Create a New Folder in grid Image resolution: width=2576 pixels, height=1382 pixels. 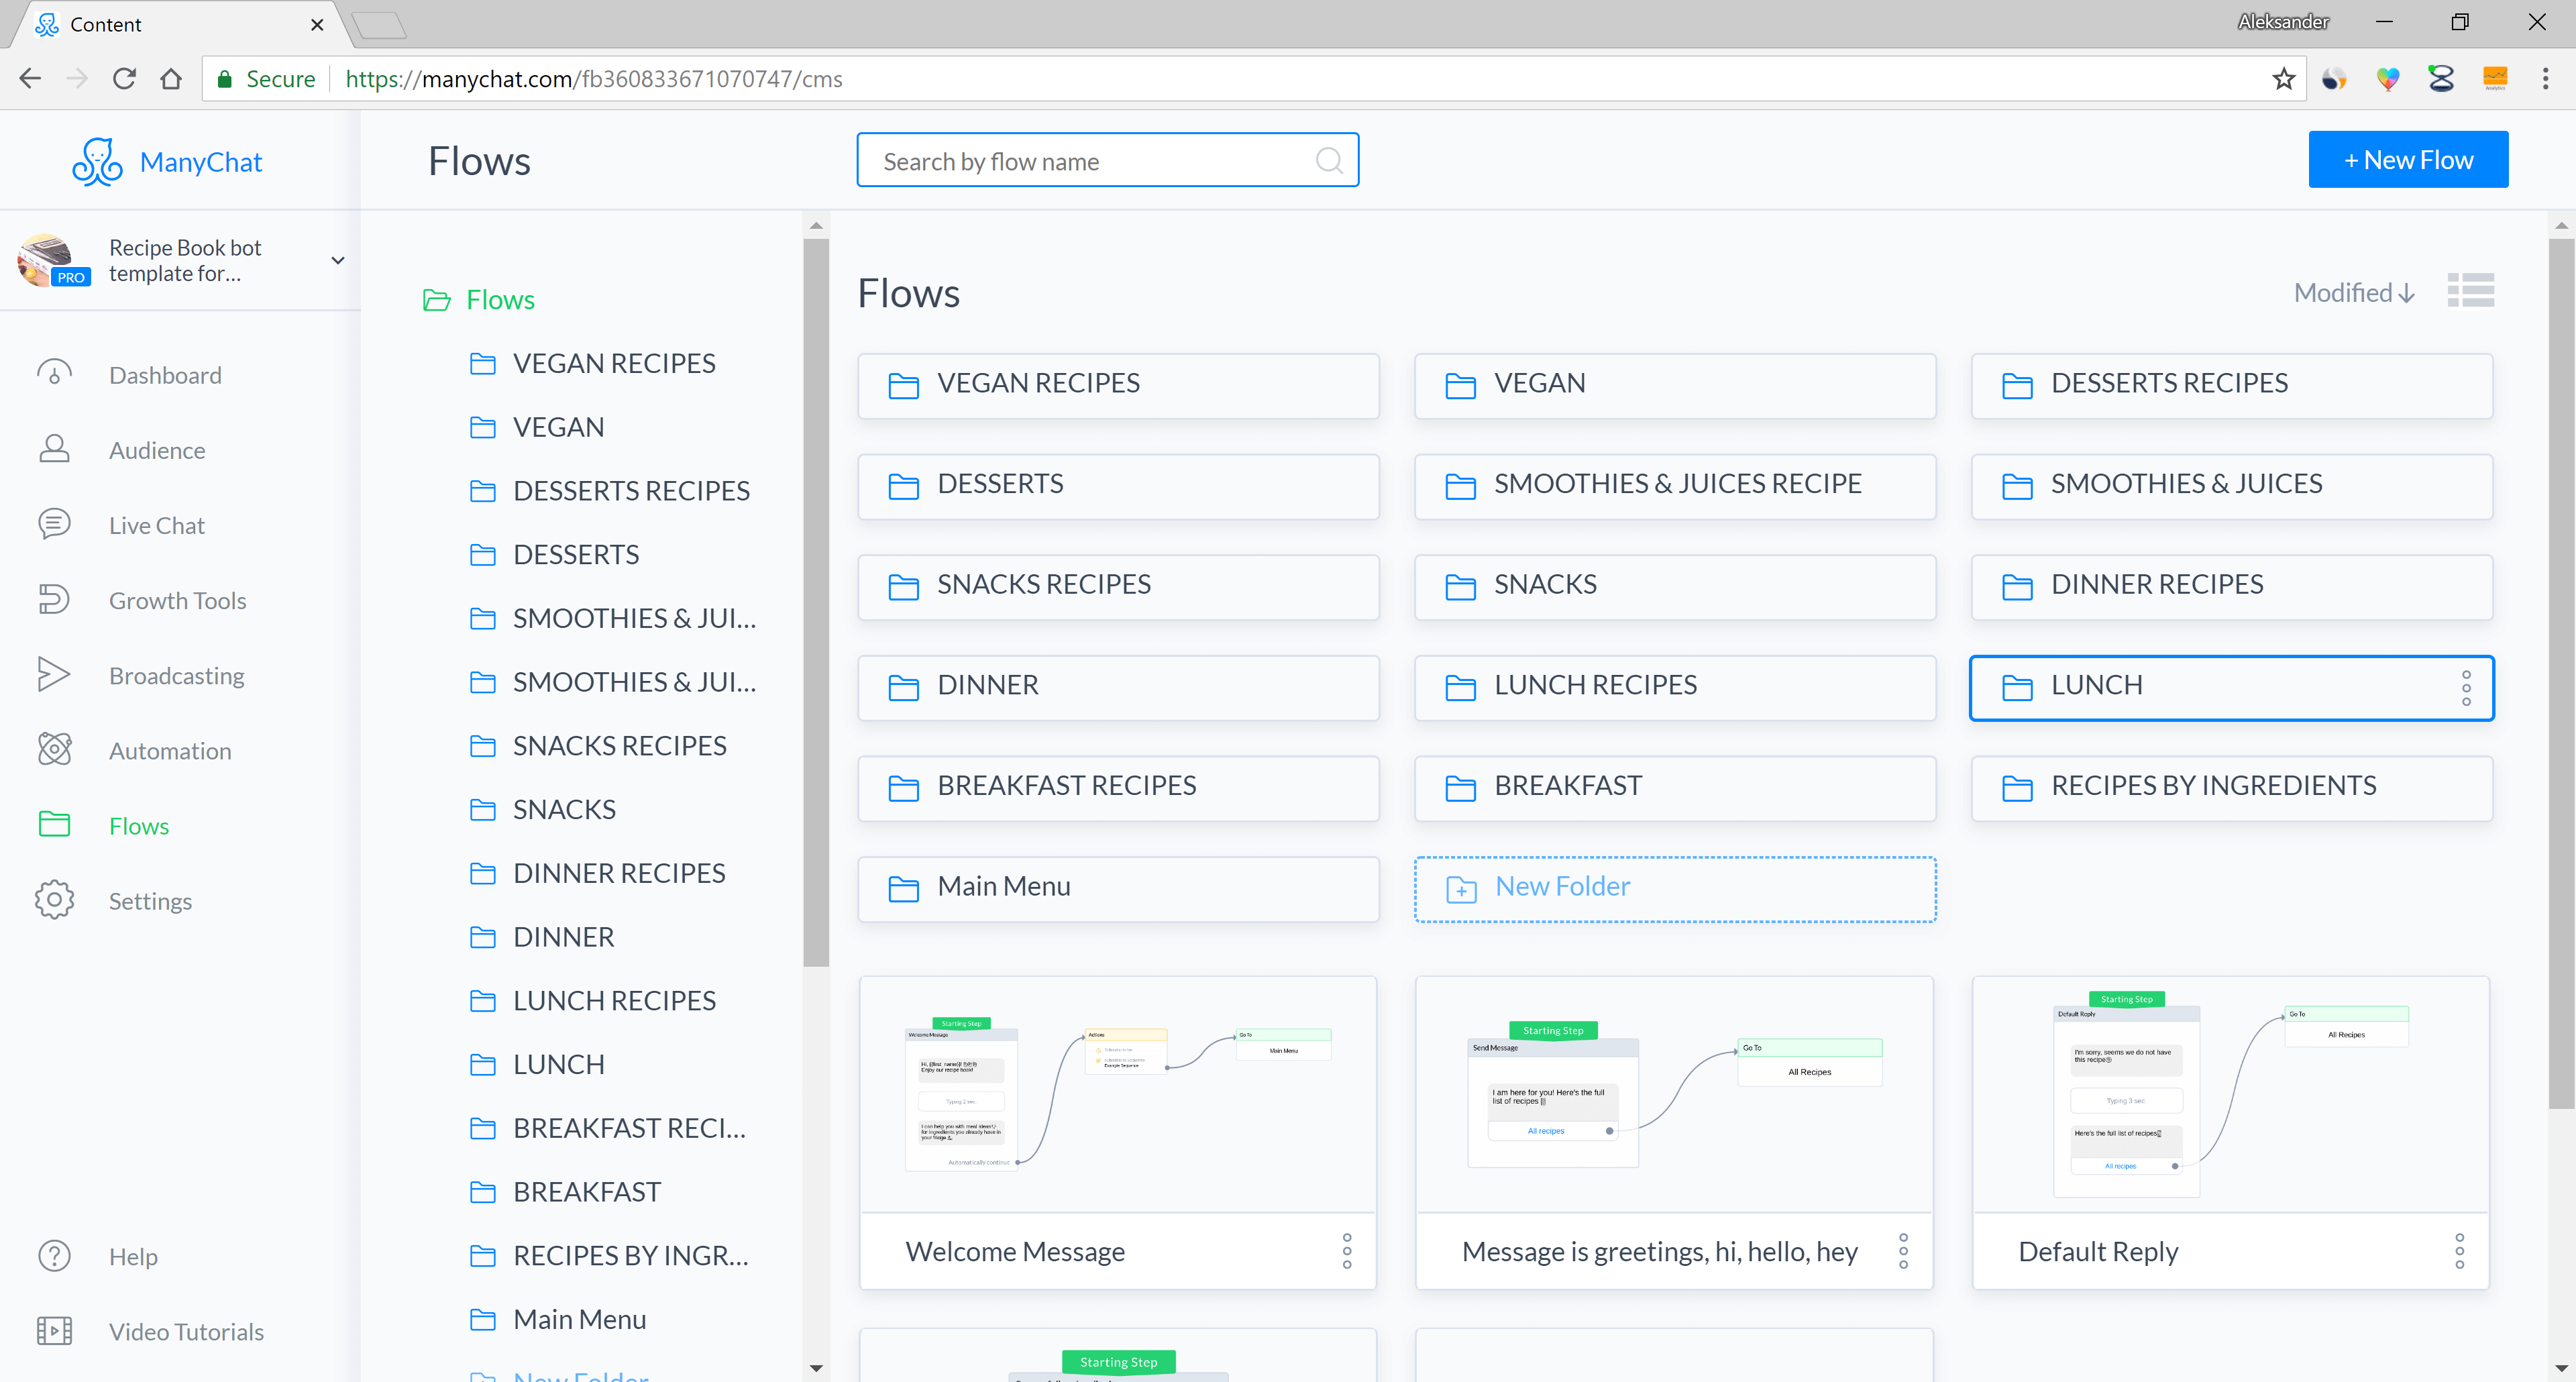(1674, 888)
